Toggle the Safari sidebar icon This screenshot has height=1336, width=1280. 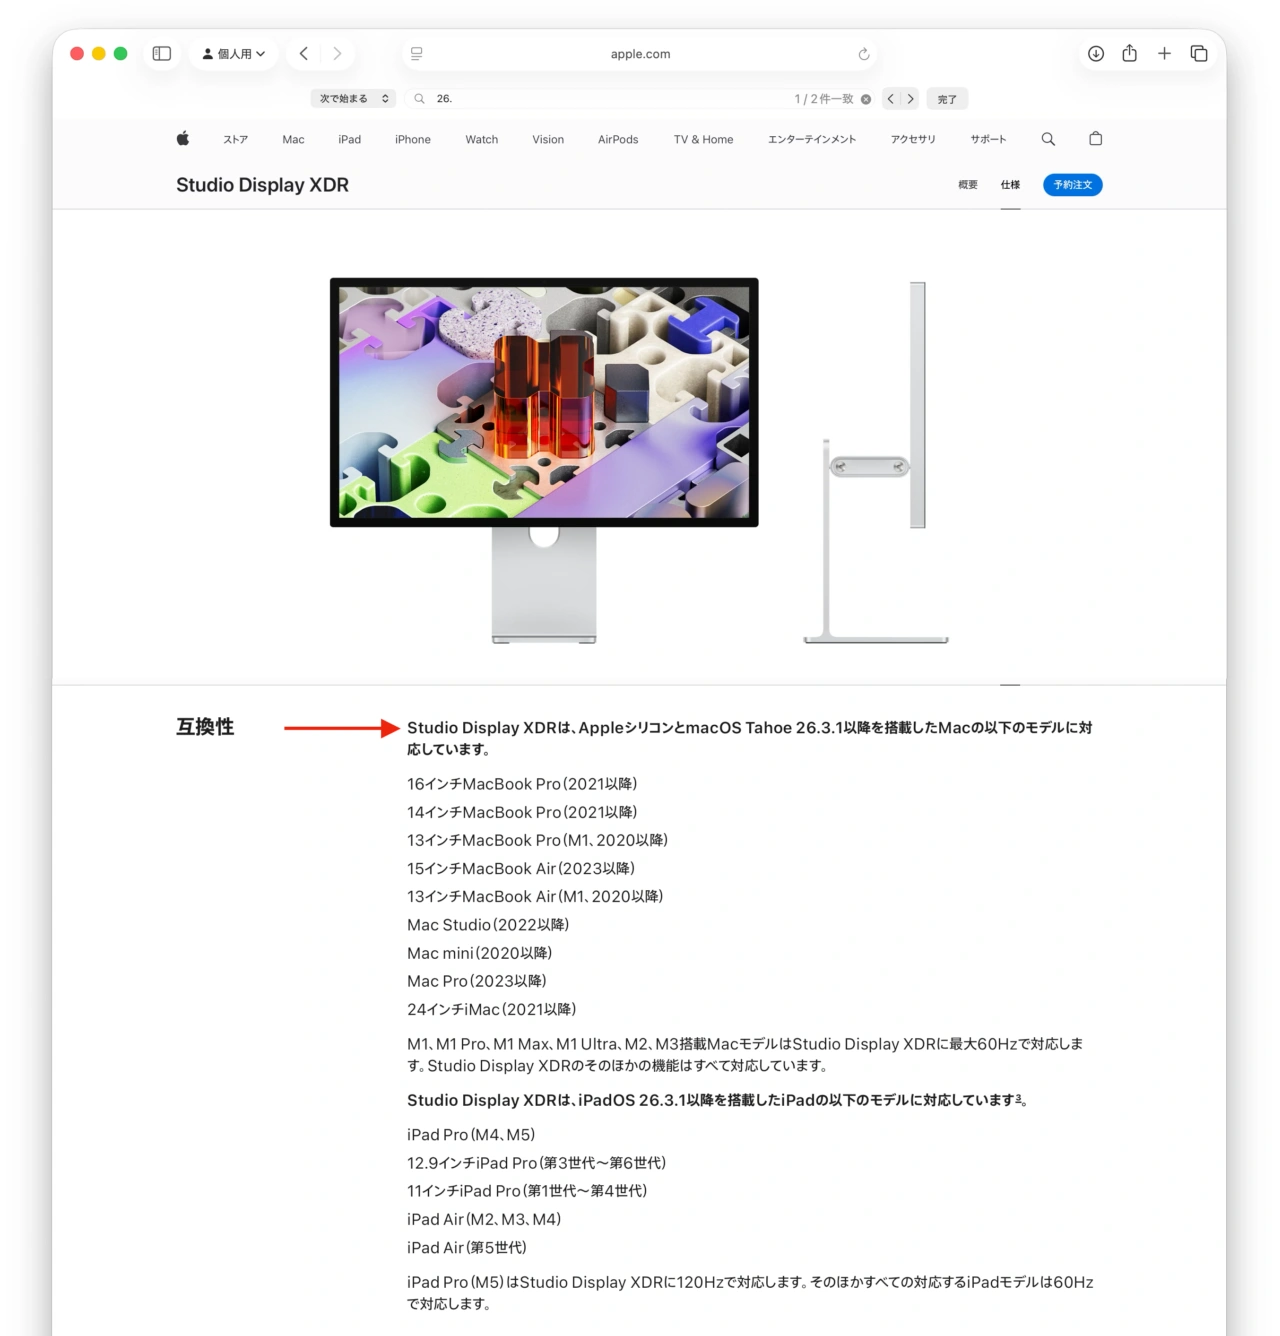tap(161, 53)
